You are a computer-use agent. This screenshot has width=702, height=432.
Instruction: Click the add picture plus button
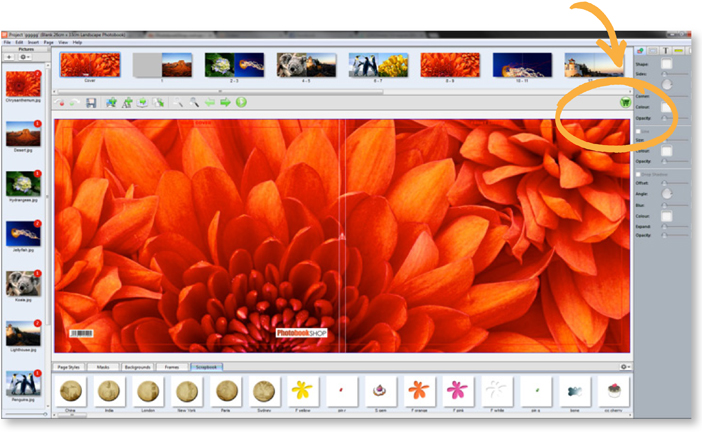coord(10,57)
